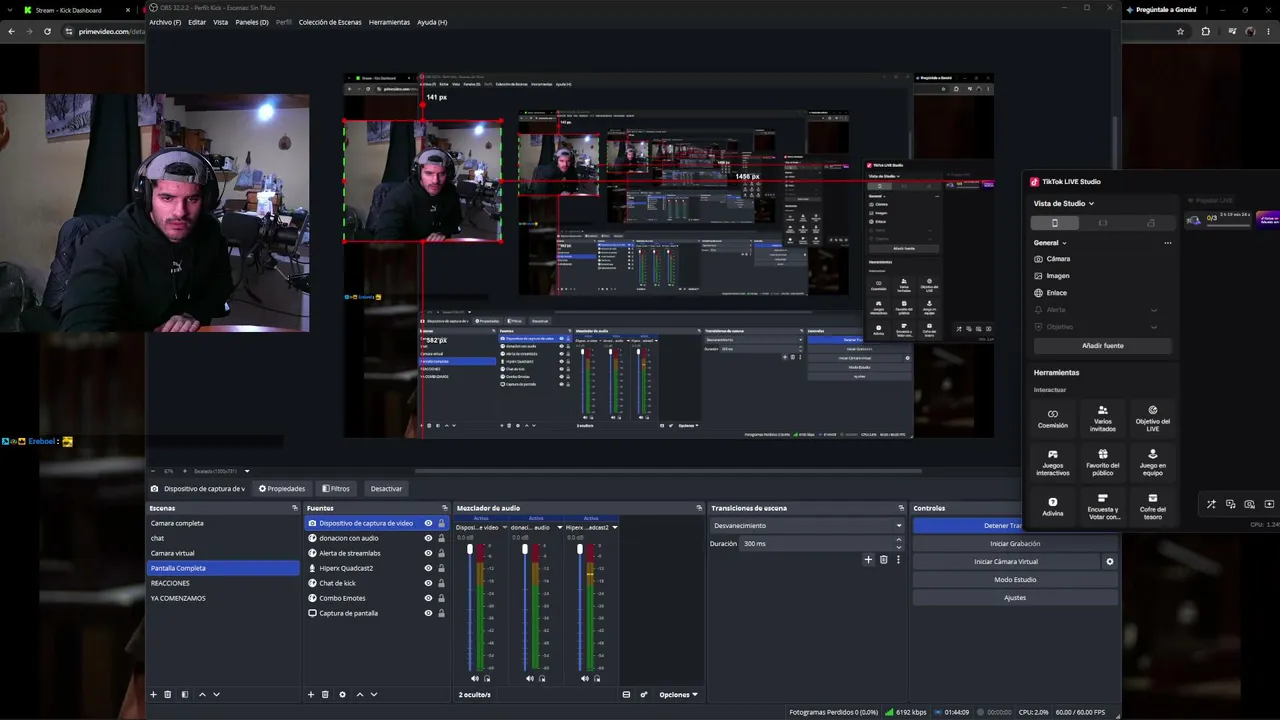Open Coemisión tool in TikTok LIVE Studio

tap(1053, 418)
